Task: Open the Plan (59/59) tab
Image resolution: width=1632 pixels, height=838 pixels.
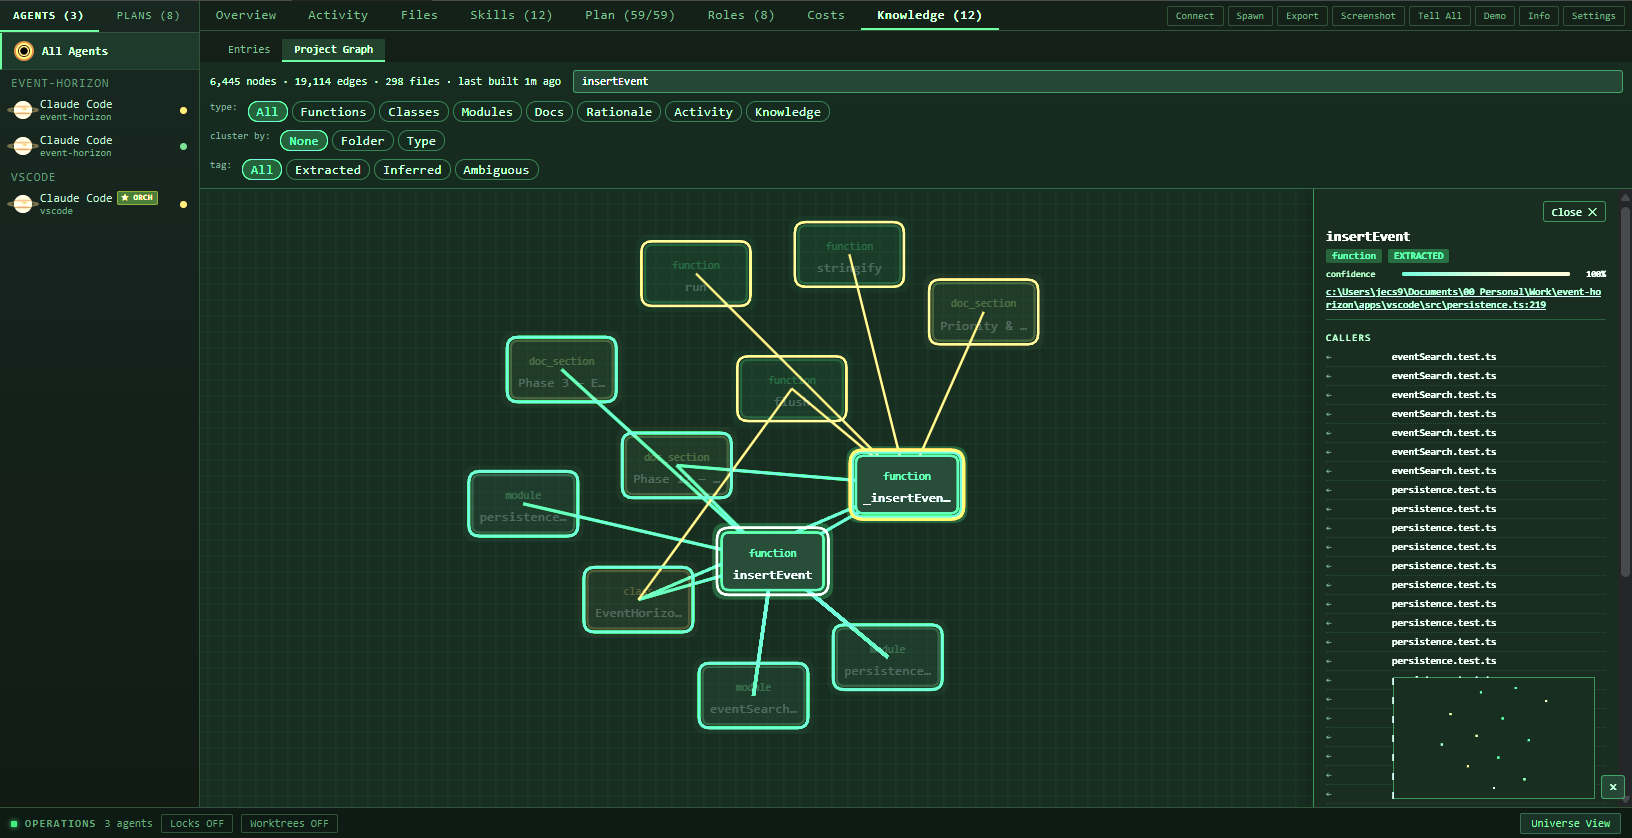Action: [x=630, y=15]
